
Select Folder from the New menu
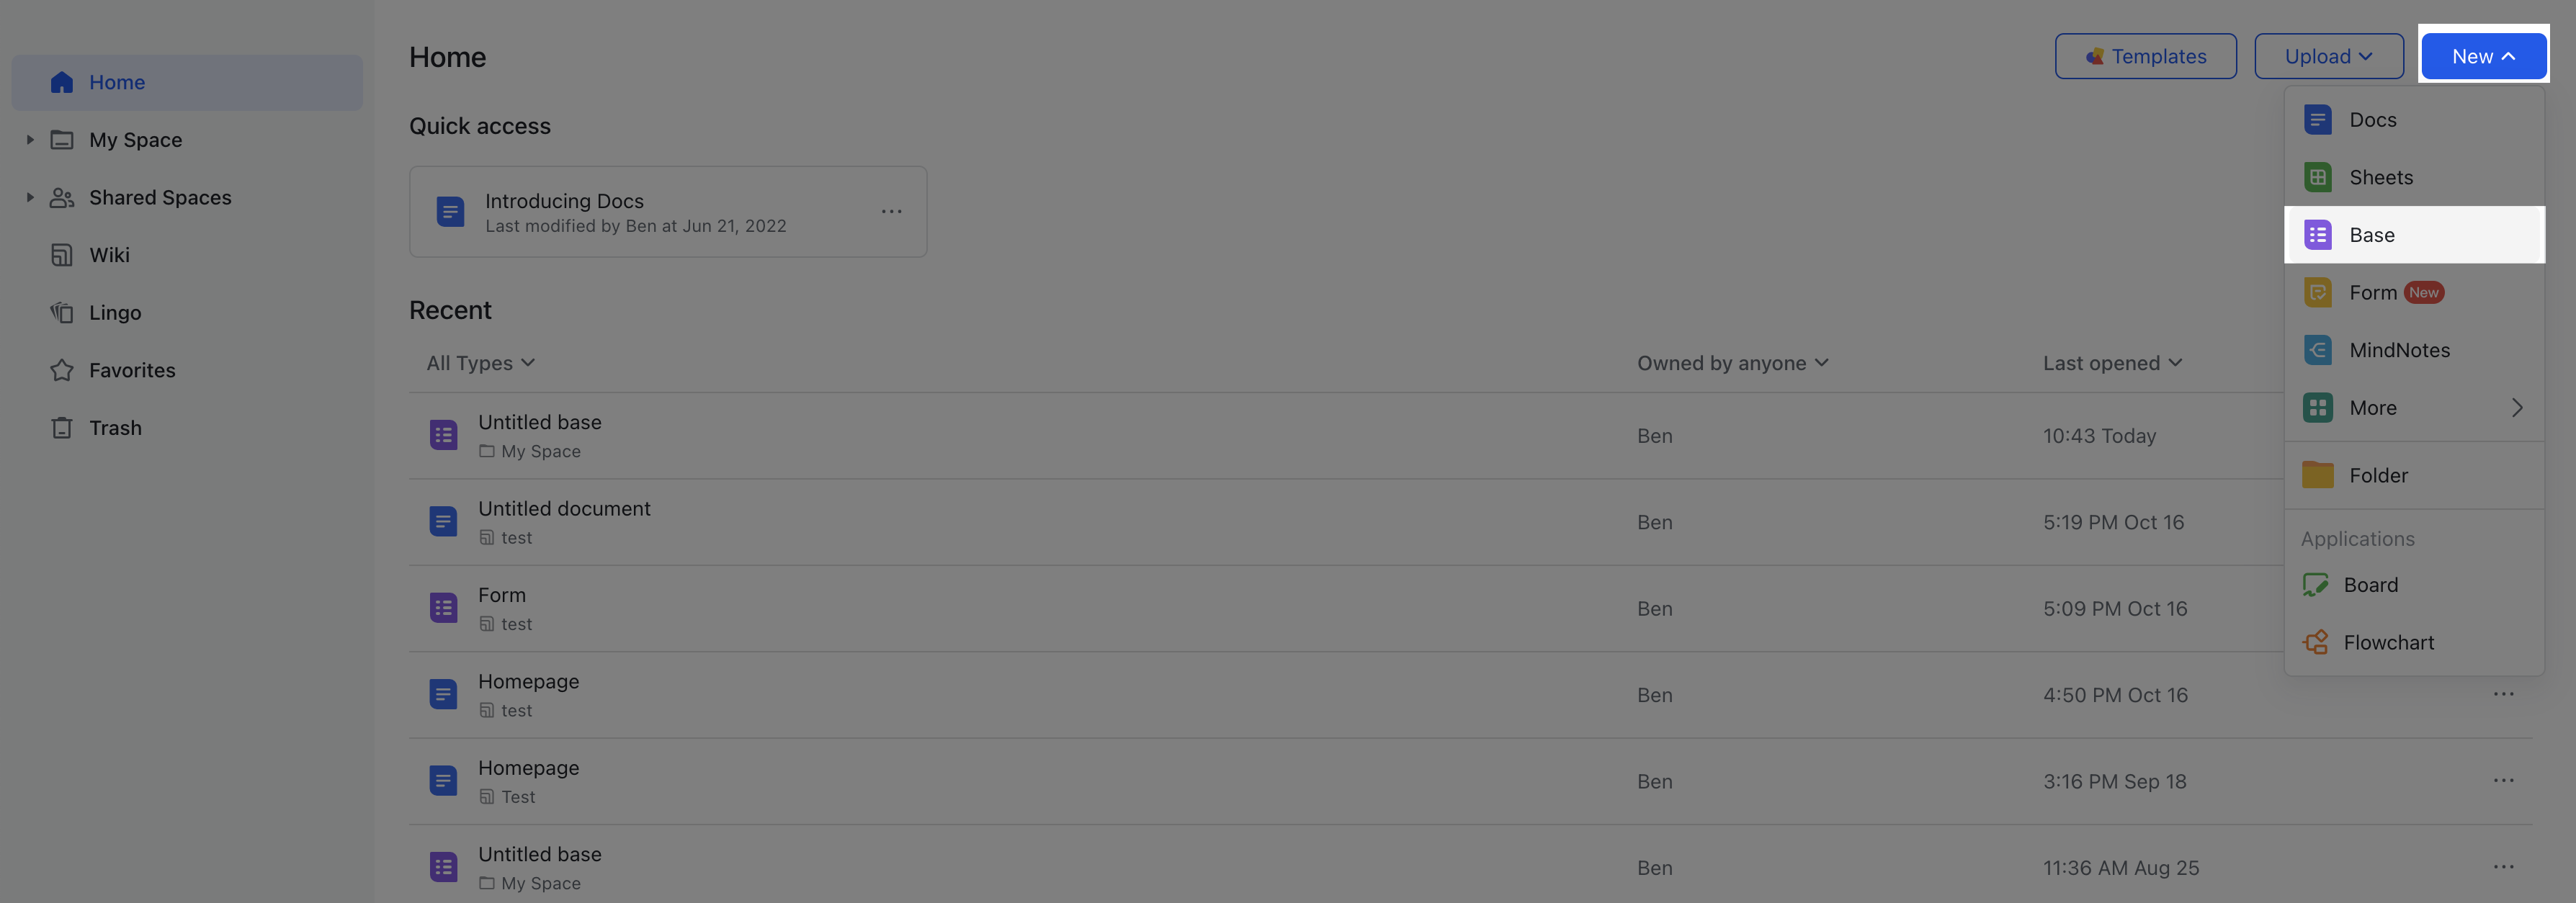click(2379, 475)
